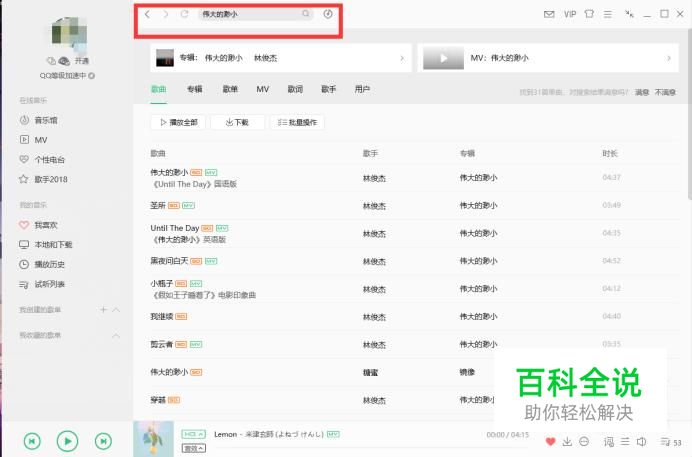This screenshot has width=692, height=457.
Task: Click MV badge next to 黑夜问白天
Action: point(211,261)
